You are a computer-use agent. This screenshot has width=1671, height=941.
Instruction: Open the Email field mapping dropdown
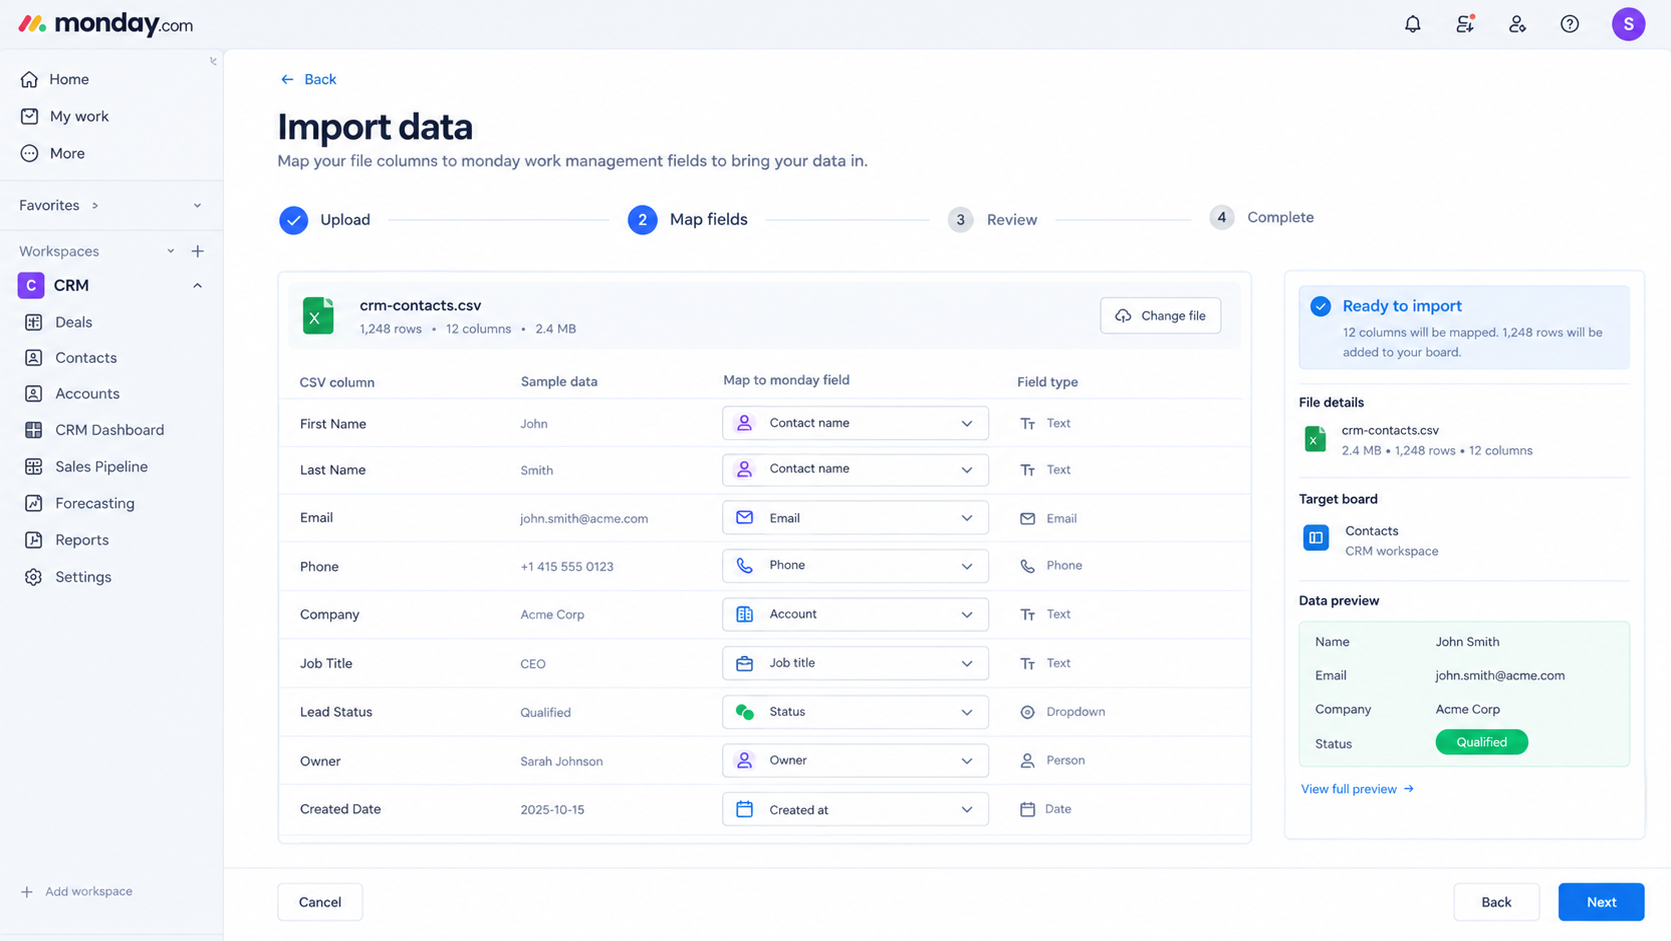tap(855, 518)
